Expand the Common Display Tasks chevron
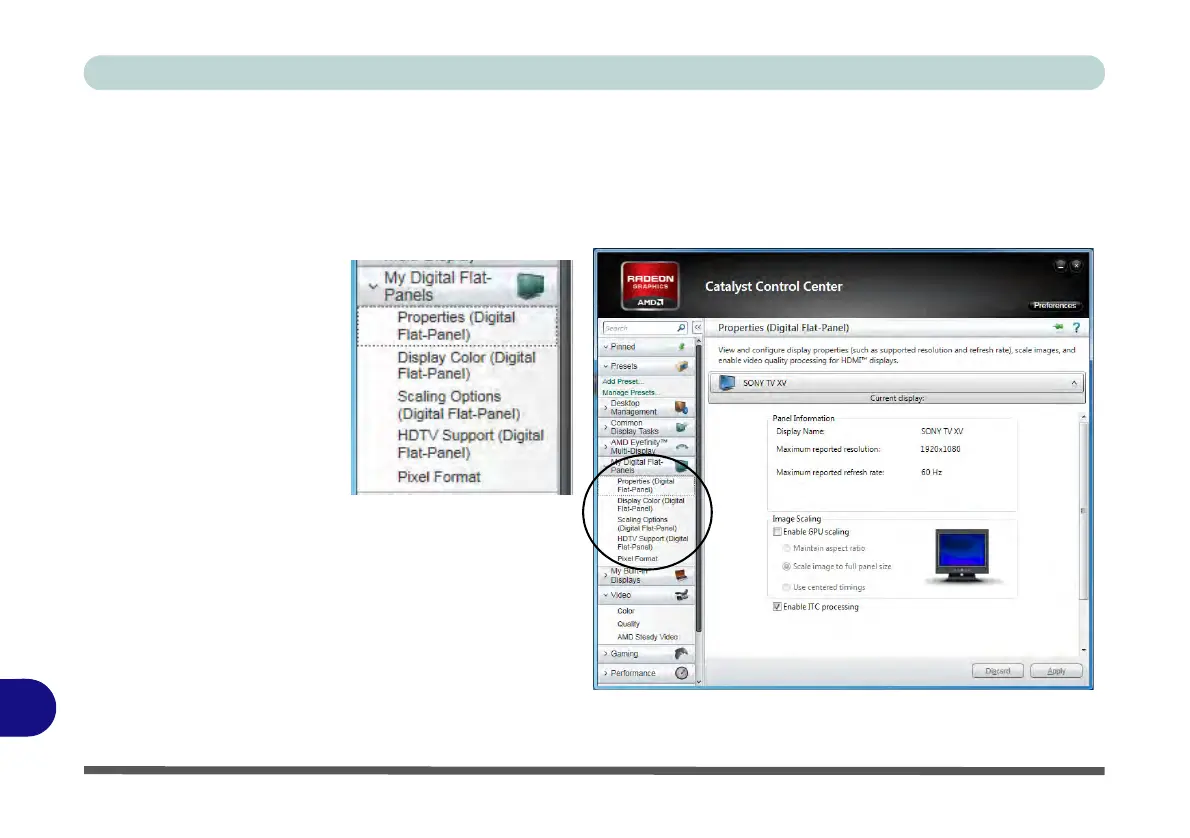 (606, 427)
